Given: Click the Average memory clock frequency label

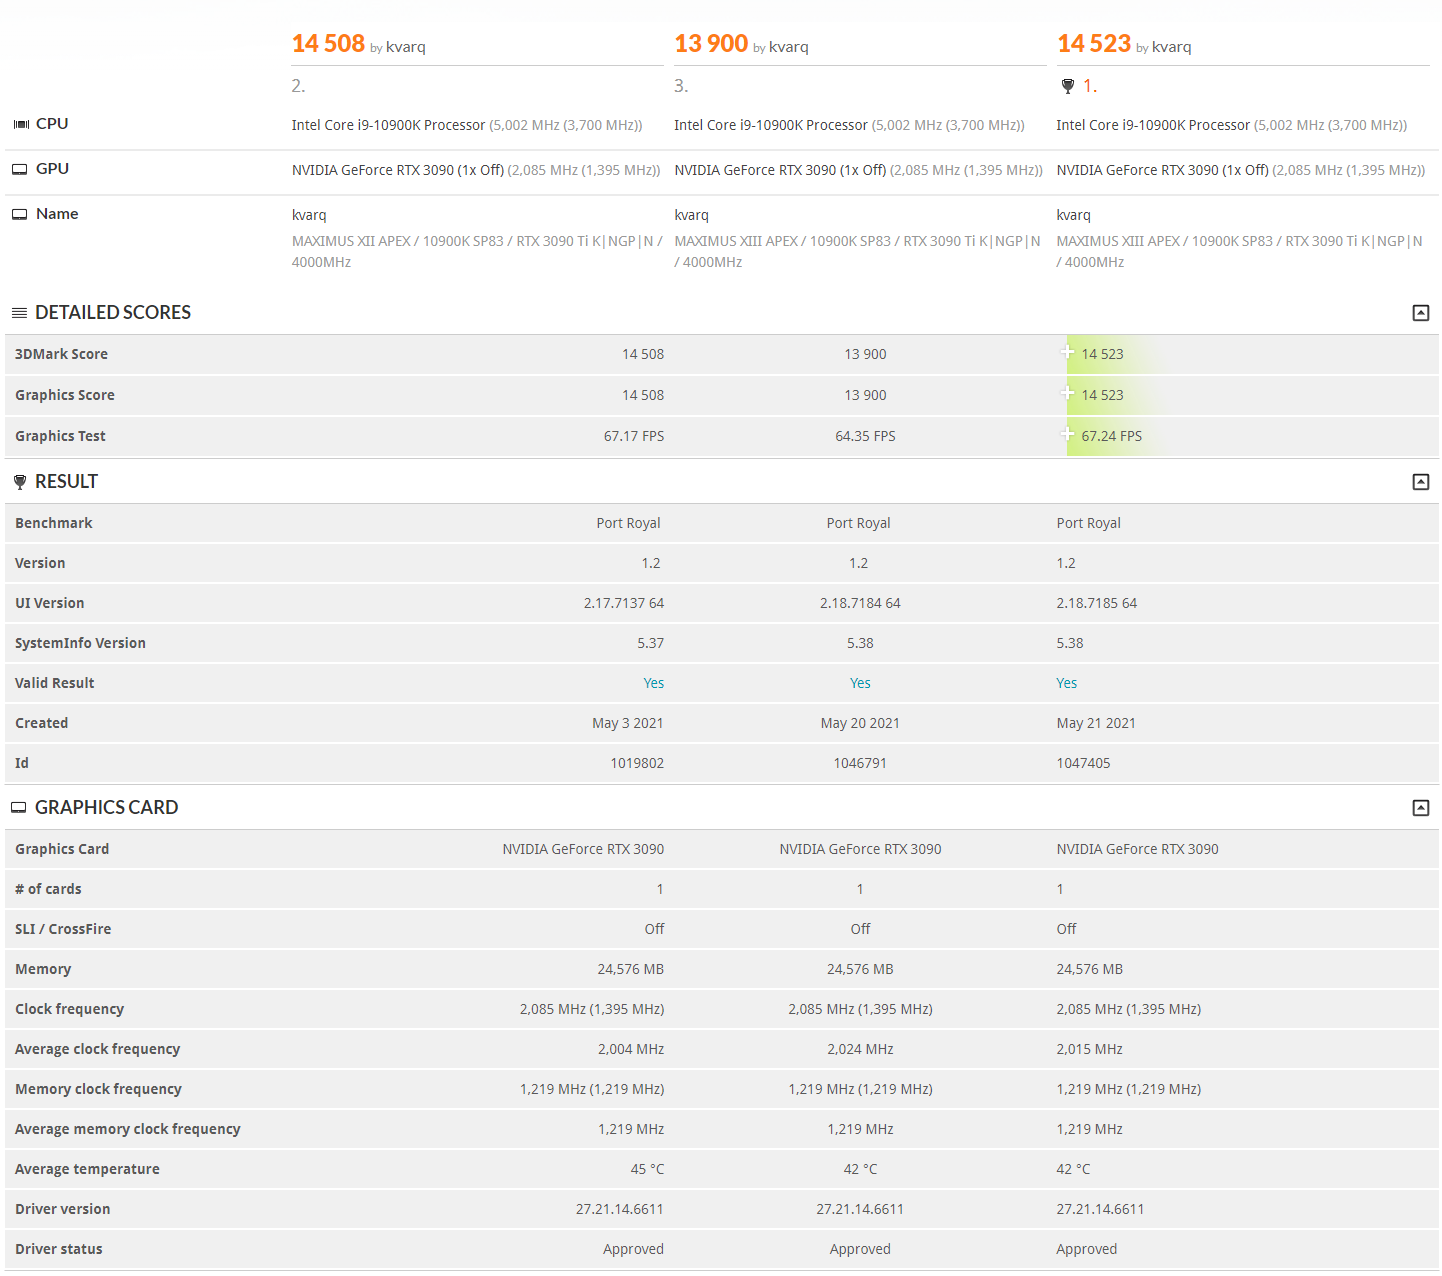Looking at the screenshot, I should [128, 1129].
